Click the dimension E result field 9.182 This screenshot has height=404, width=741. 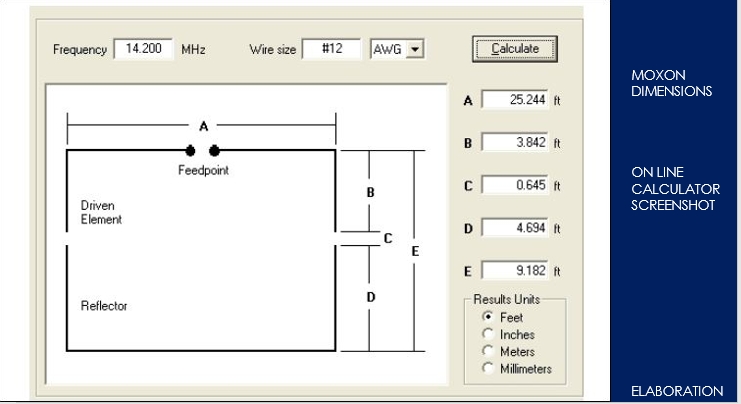coord(515,270)
